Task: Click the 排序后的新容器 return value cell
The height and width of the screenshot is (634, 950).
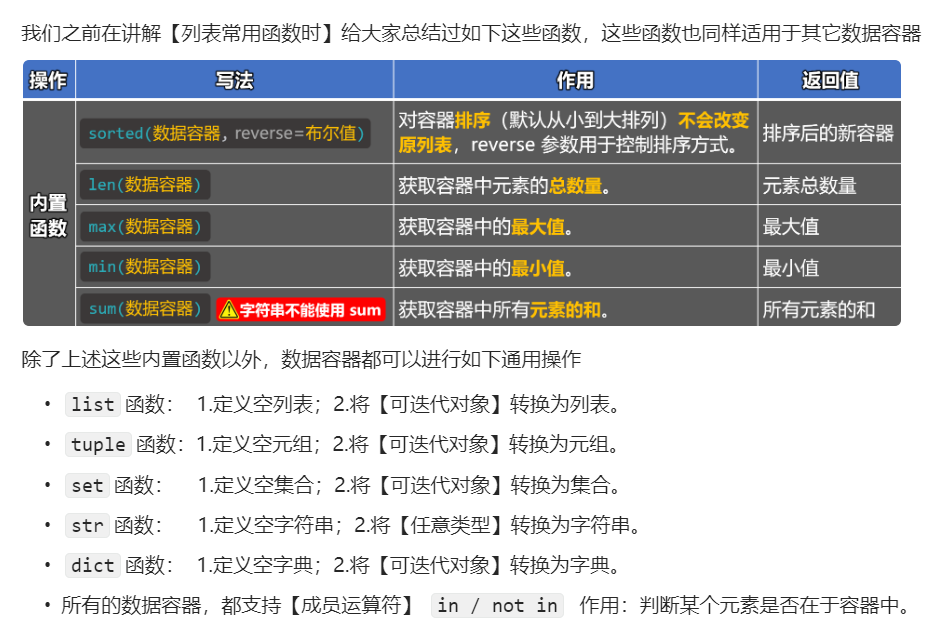Action: (829, 133)
